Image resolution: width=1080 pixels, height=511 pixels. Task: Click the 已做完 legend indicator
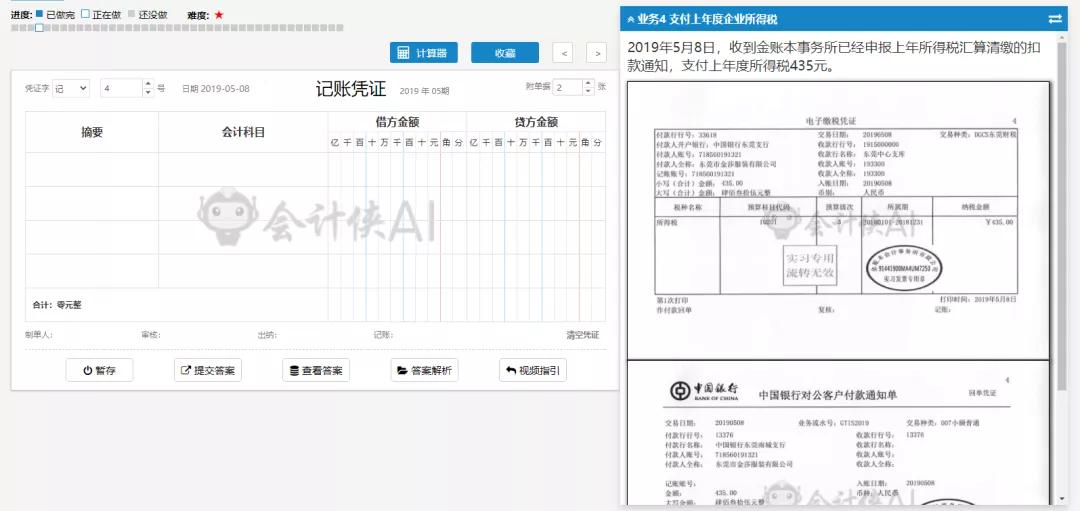pyautogui.click(x=39, y=14)
